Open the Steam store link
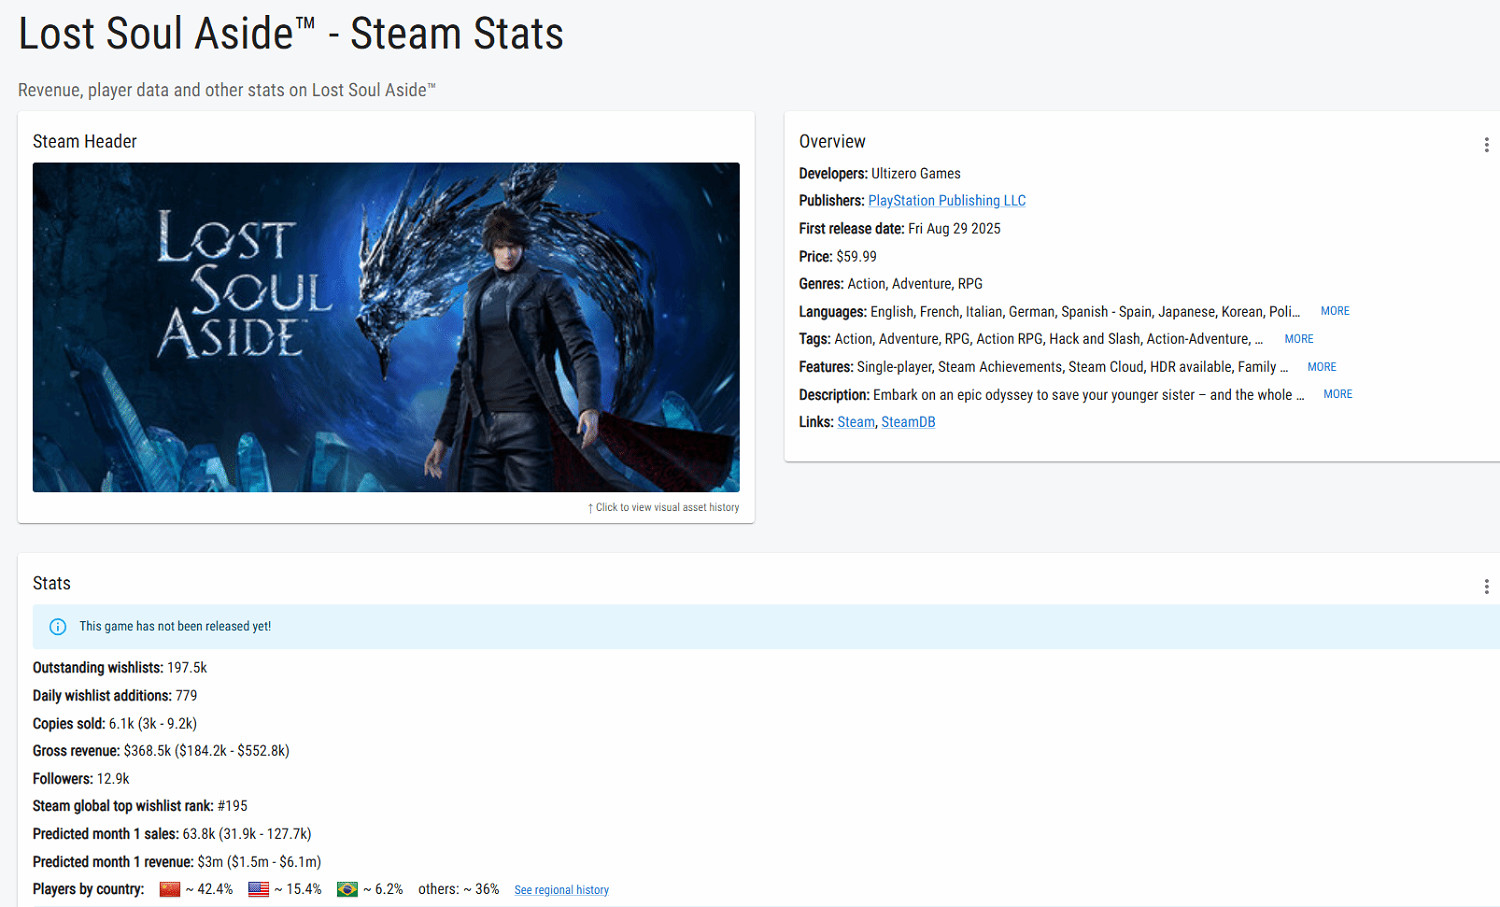 (855, 421)
